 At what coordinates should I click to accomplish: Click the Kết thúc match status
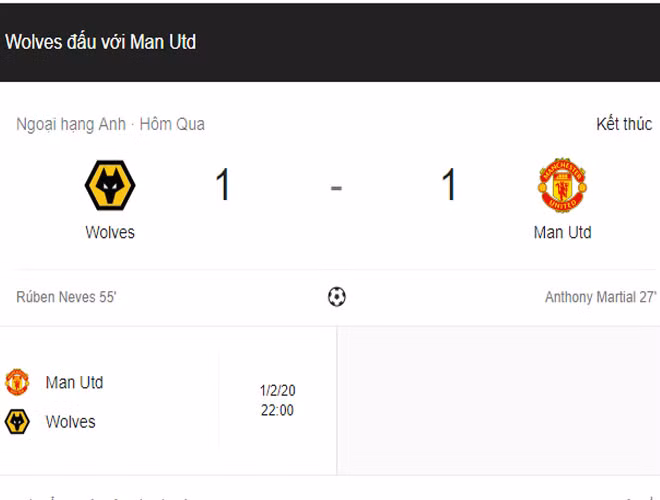624,124
